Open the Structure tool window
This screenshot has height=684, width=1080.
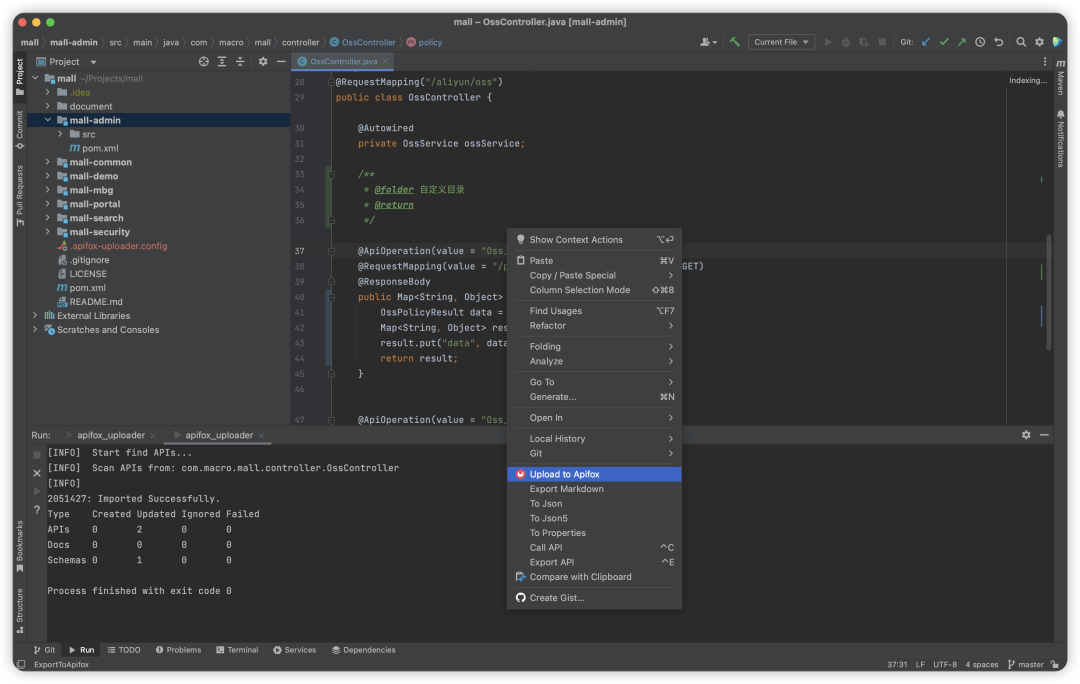(x=19, y=611)
